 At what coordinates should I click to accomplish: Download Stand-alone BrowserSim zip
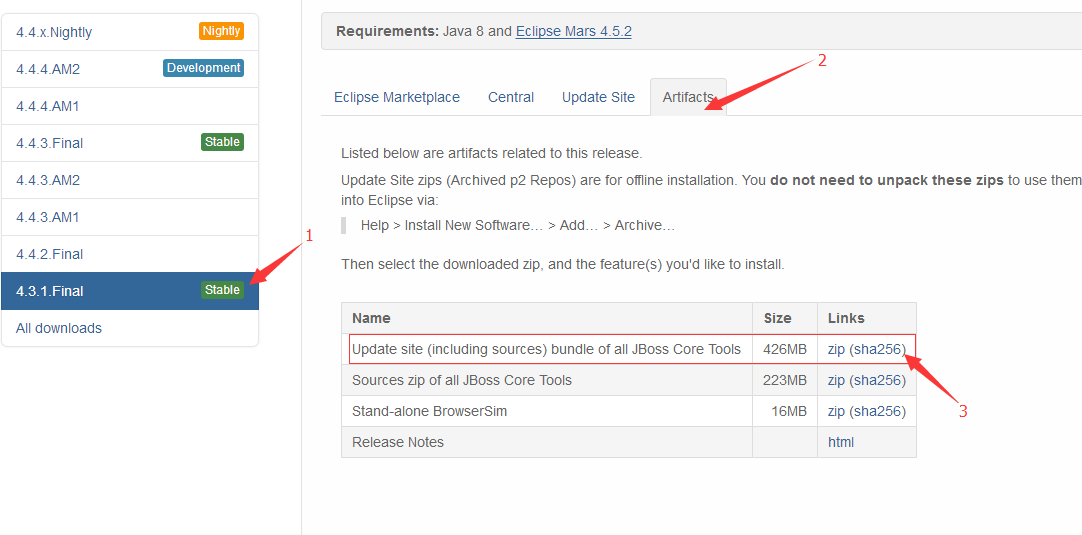tap(836, 411)
